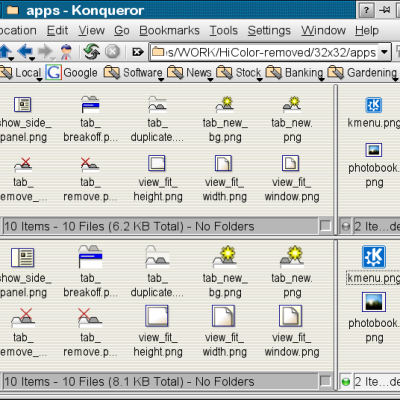Expand the location bar history dropdown

coord(384,52)
